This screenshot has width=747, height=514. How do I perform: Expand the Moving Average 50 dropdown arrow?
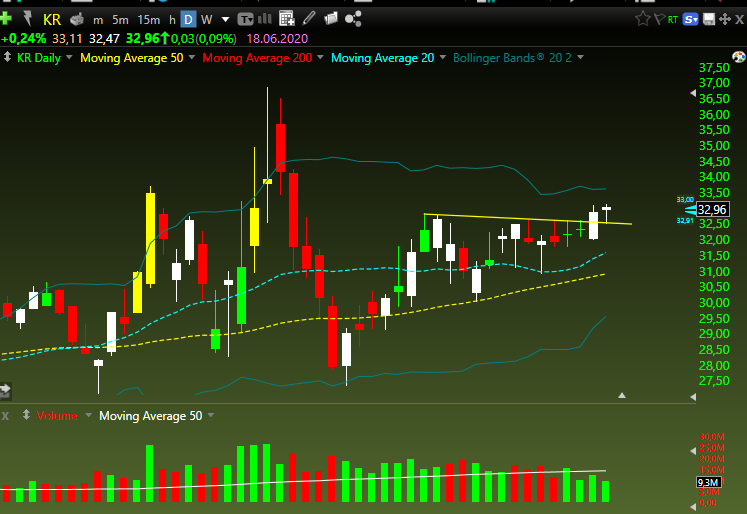pos(192,57)
